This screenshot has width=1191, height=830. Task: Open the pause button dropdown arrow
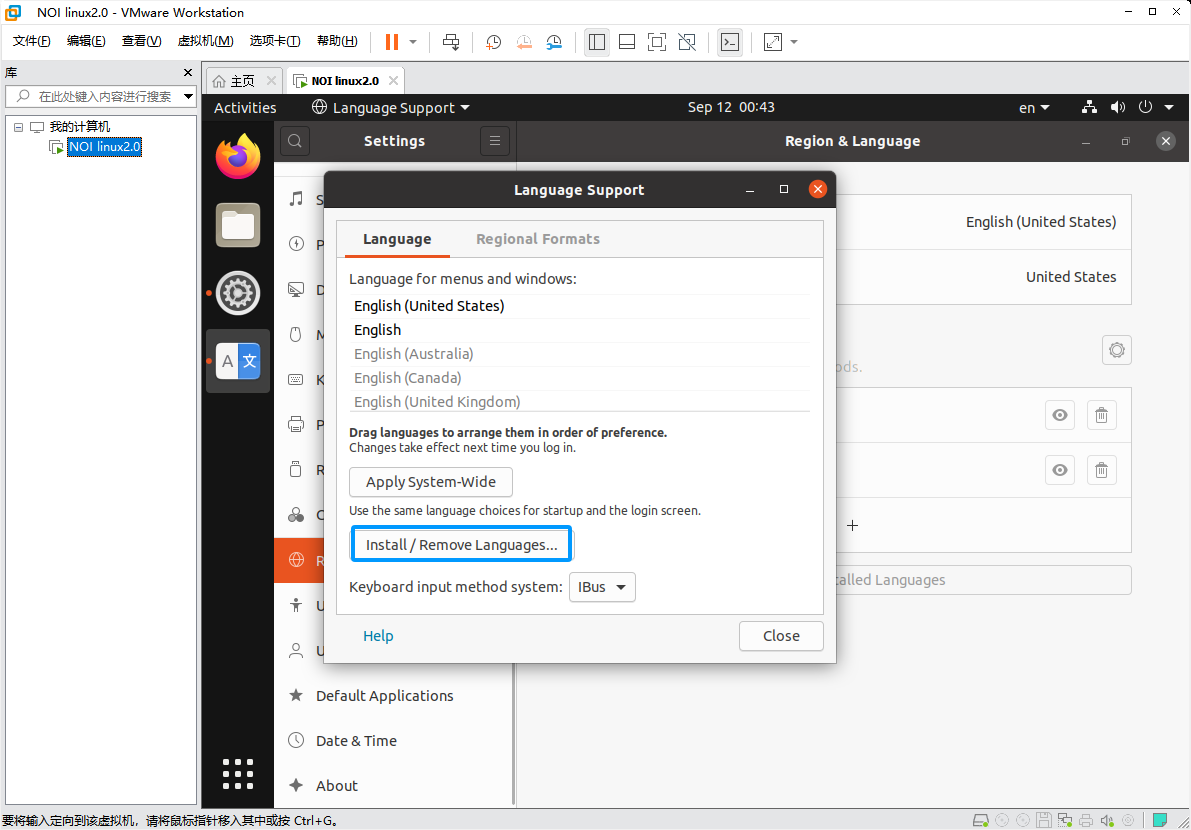coord(413,42)
